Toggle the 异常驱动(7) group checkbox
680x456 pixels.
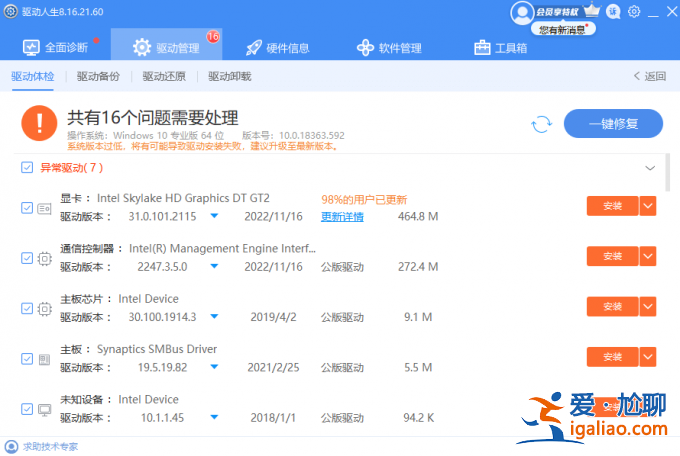[27, 167]
